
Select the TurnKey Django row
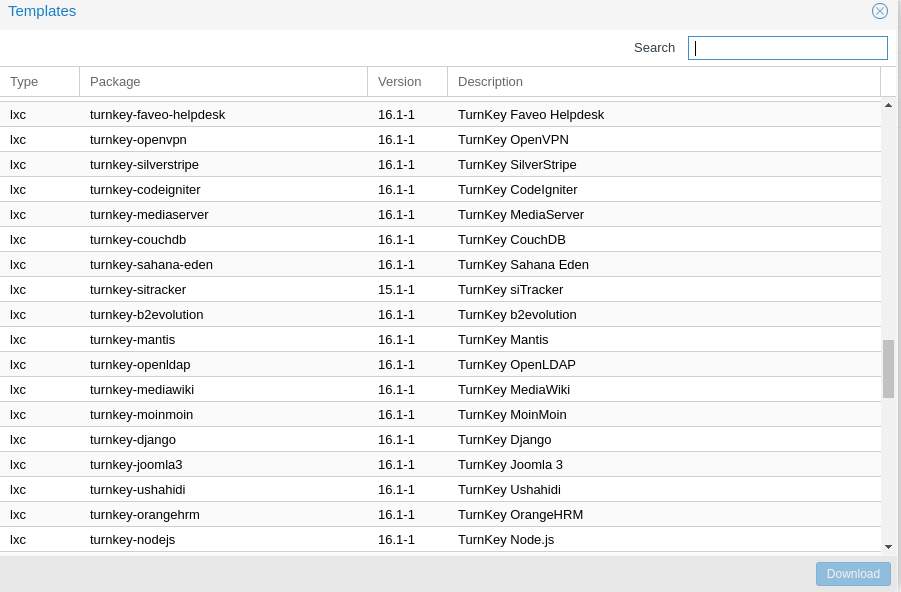(504, 439)
